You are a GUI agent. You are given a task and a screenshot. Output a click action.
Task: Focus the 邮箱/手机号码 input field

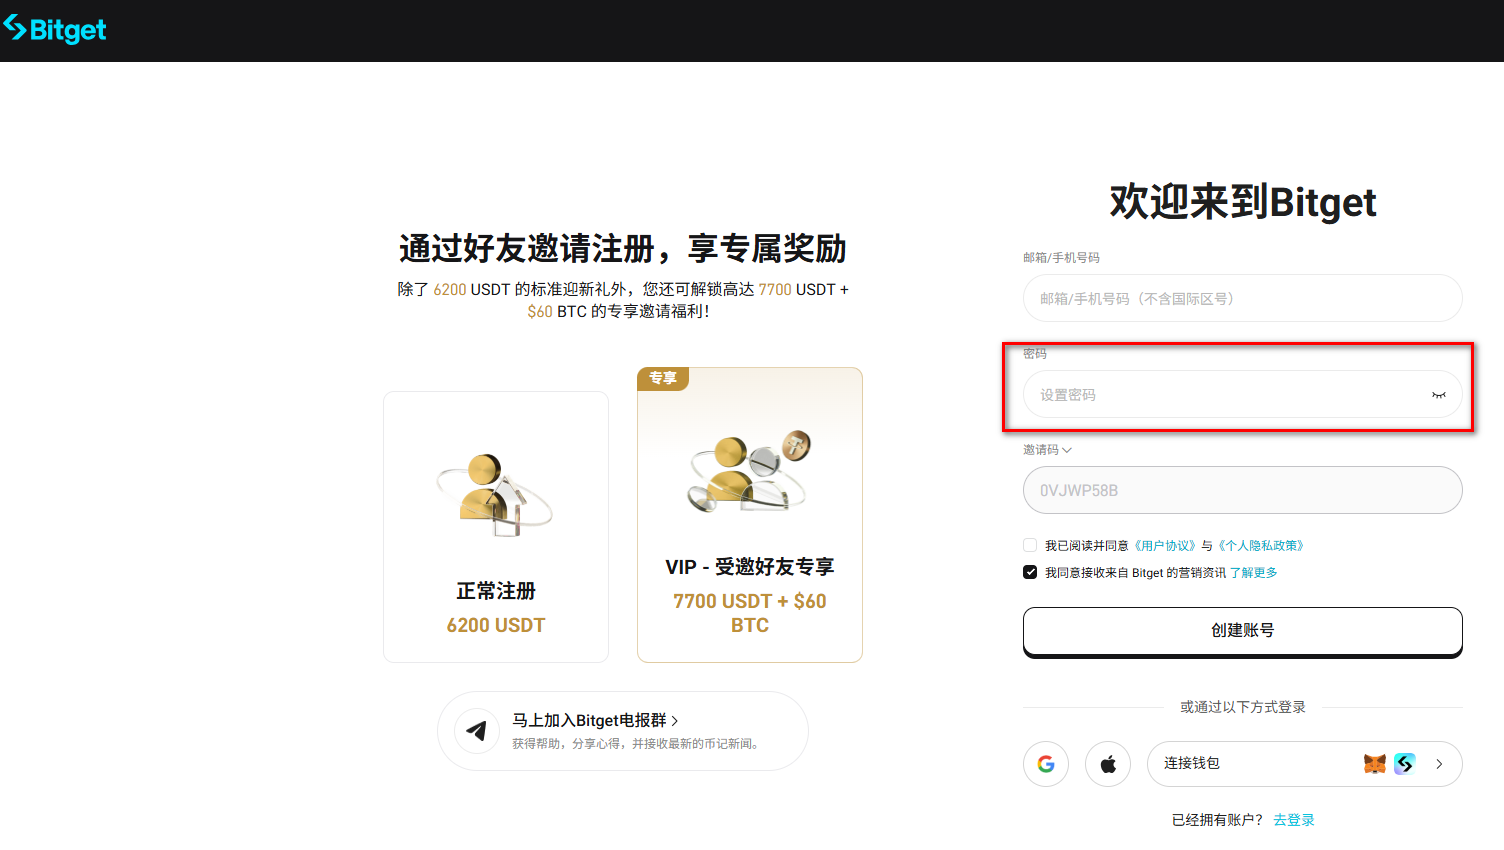1242,298
